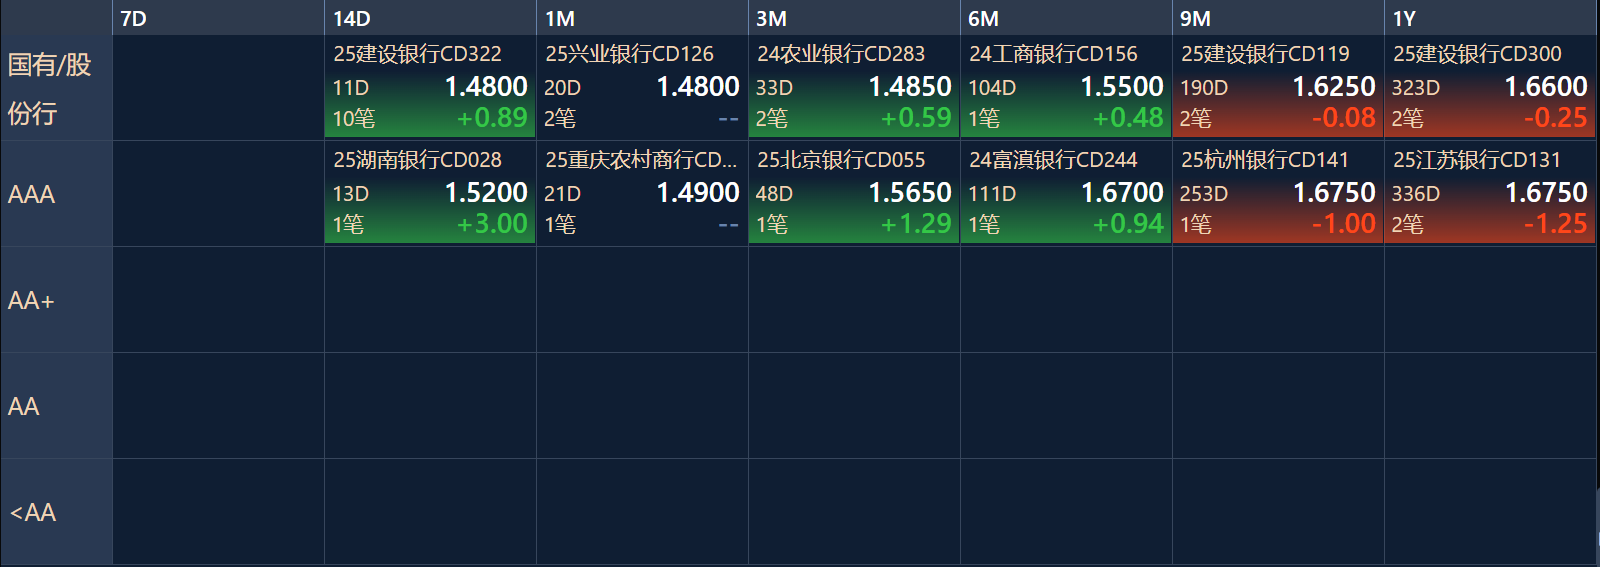
Task: Click the -0.08 change value
Action: (1344, 118)
